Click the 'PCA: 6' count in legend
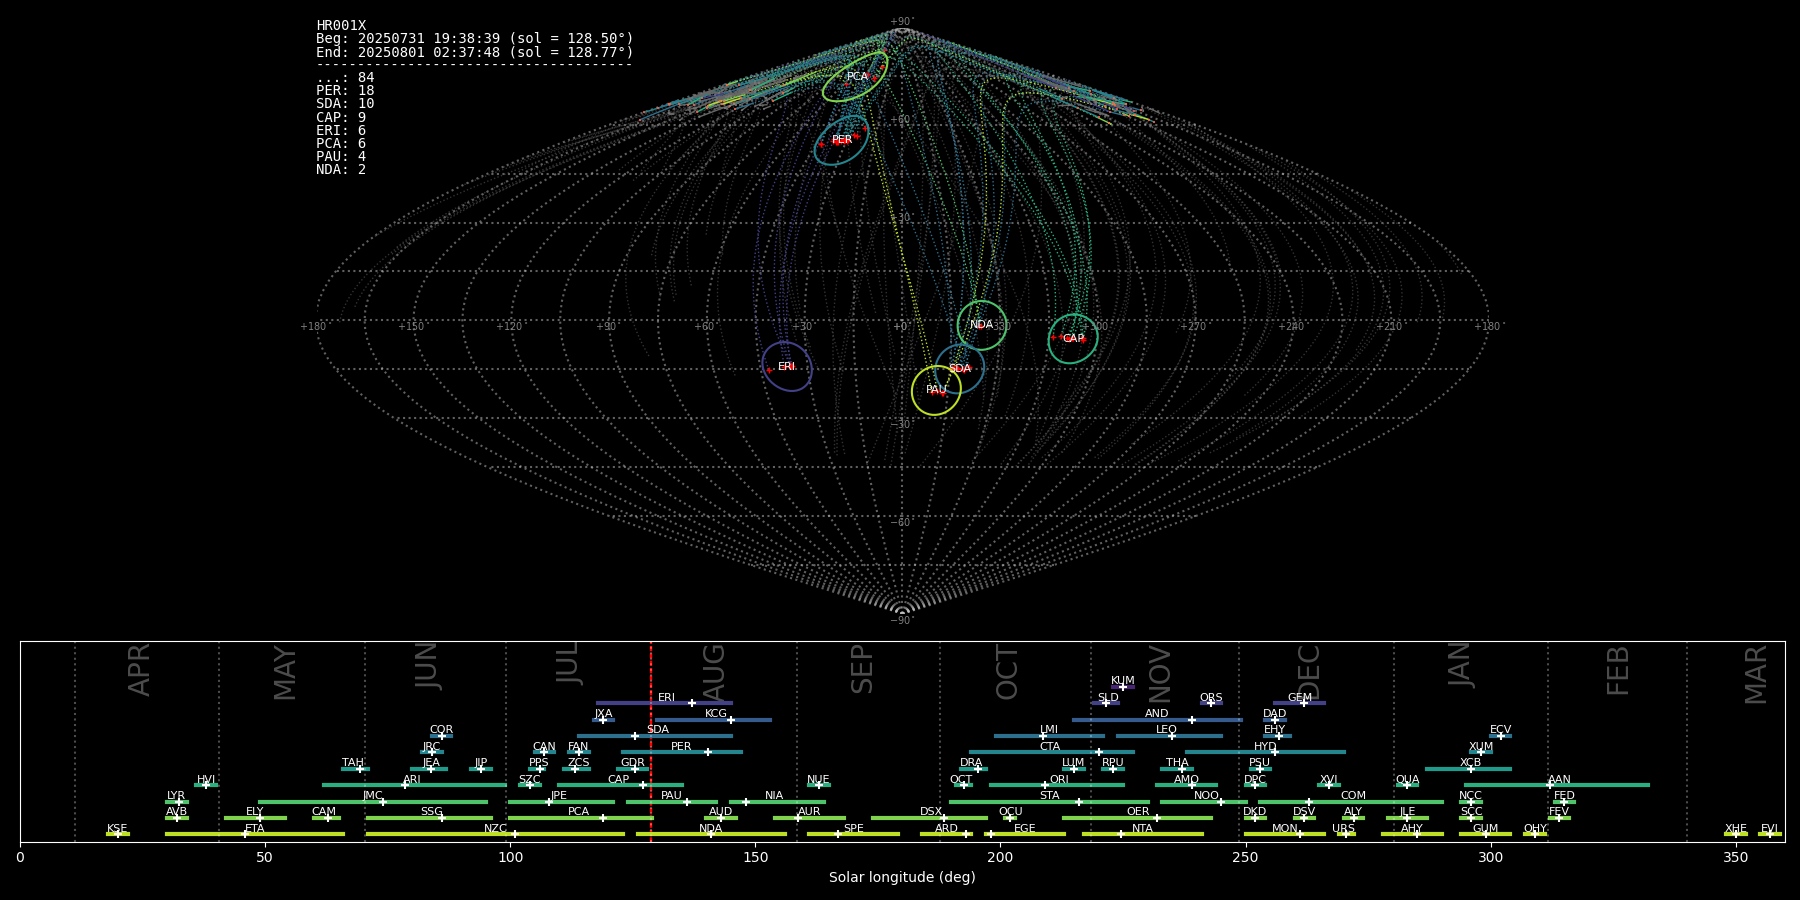 tap(341, 143)
